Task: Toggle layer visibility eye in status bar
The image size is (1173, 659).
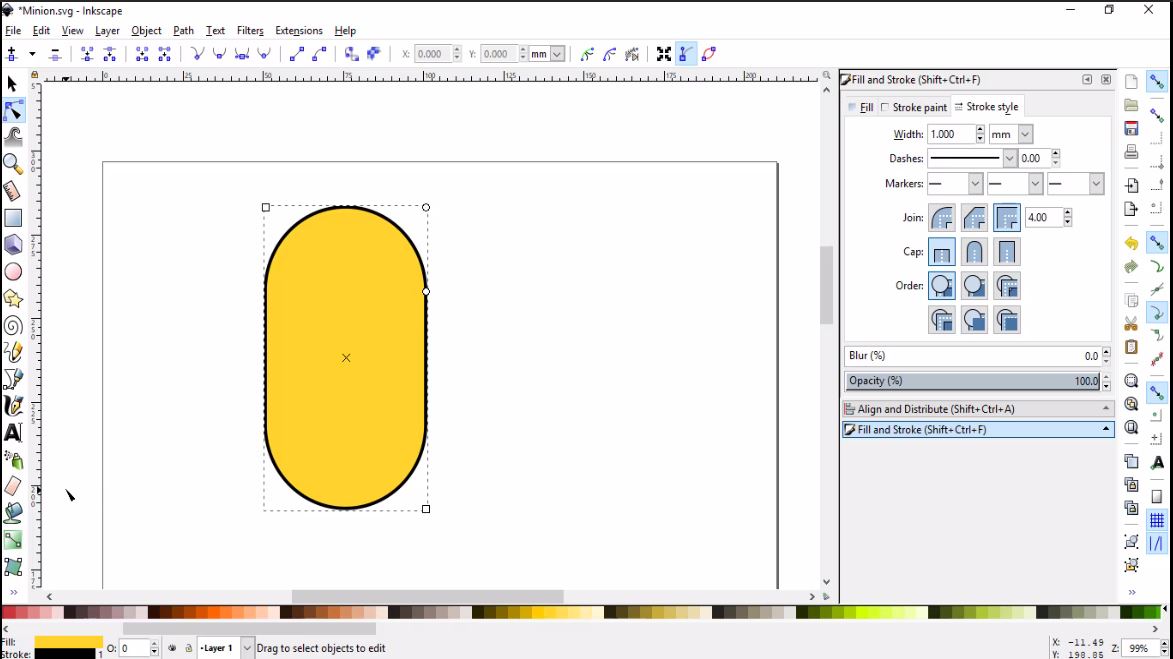Action: 172,648
